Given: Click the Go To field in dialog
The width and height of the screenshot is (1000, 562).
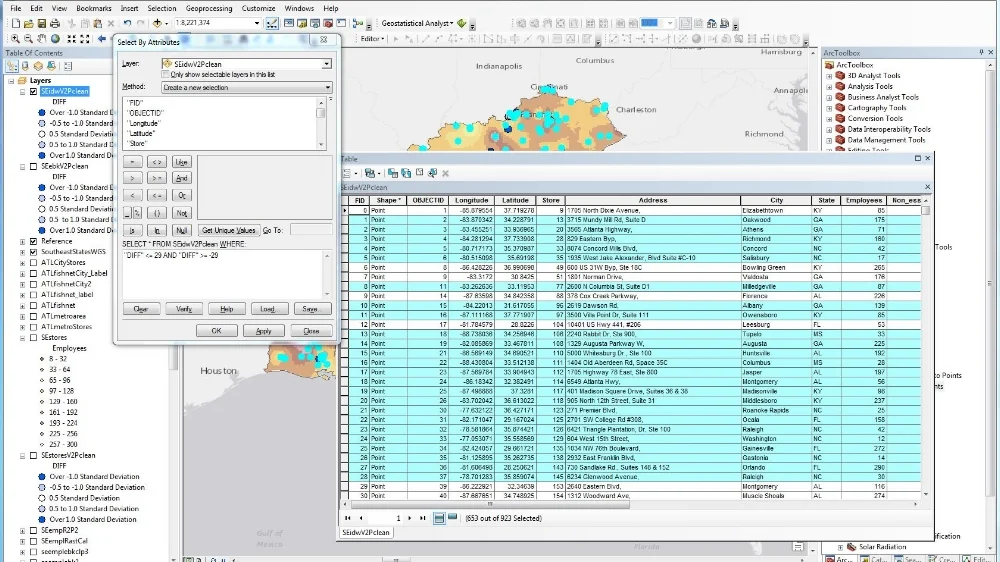Looking at the screenshot, I should coord(310,230).
